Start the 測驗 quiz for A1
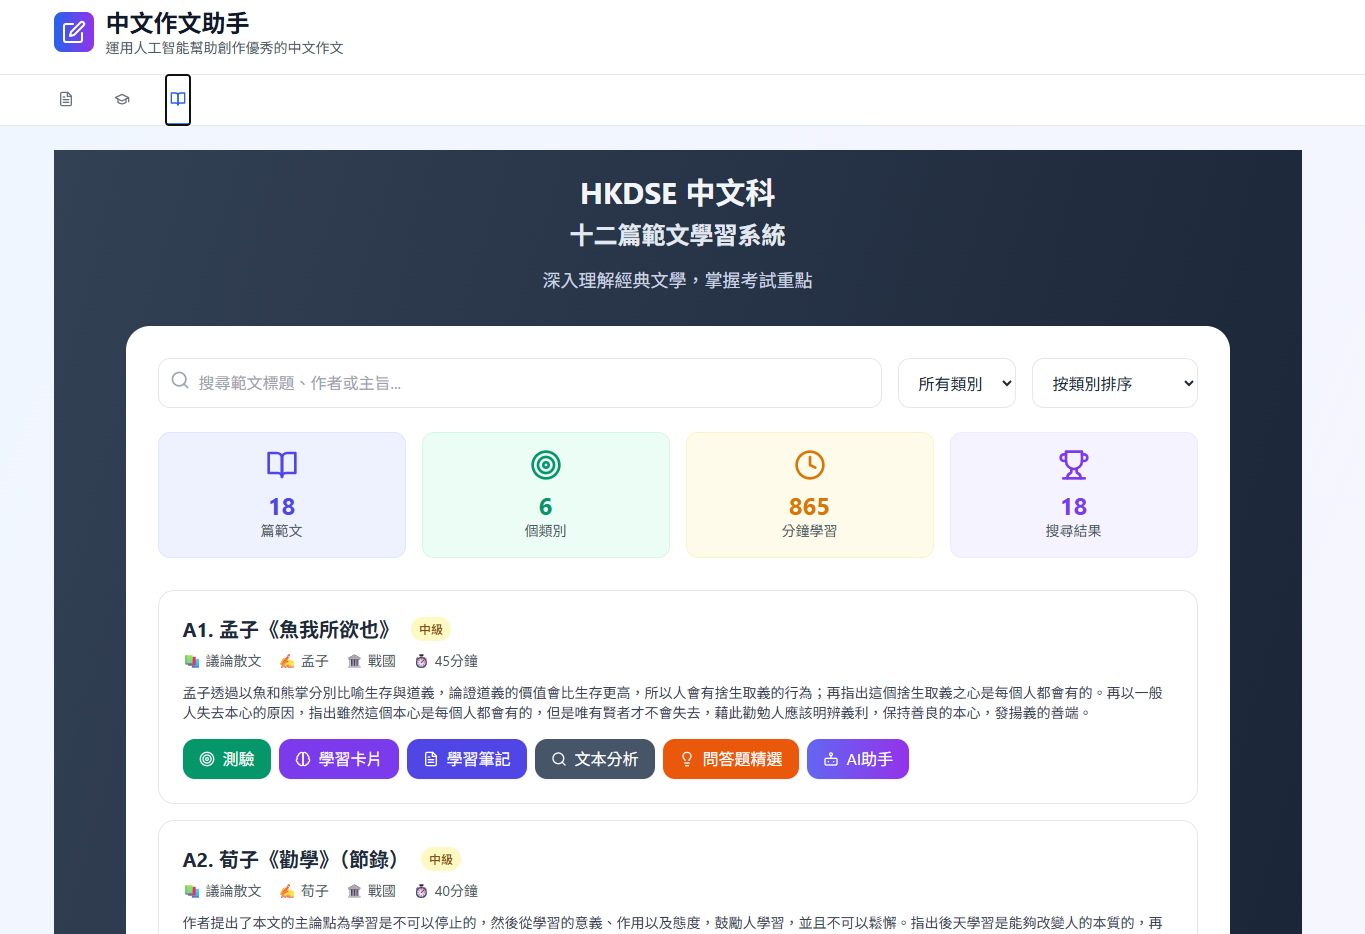Viewport: 1365px width, 934px height. click(x=227, y=759)
